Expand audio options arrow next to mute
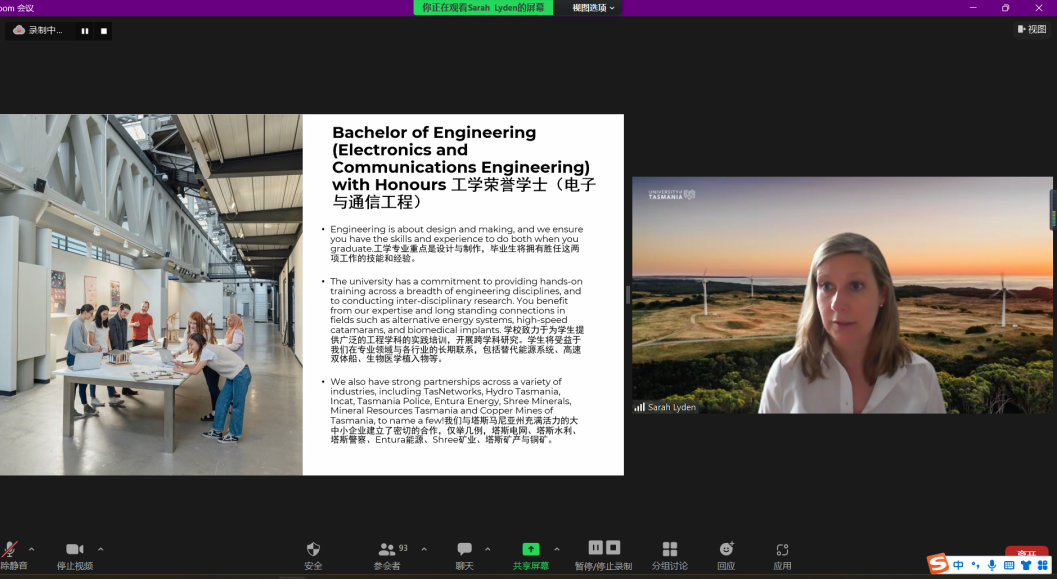This screenshot has width=1057, height=579. point(31,549)
